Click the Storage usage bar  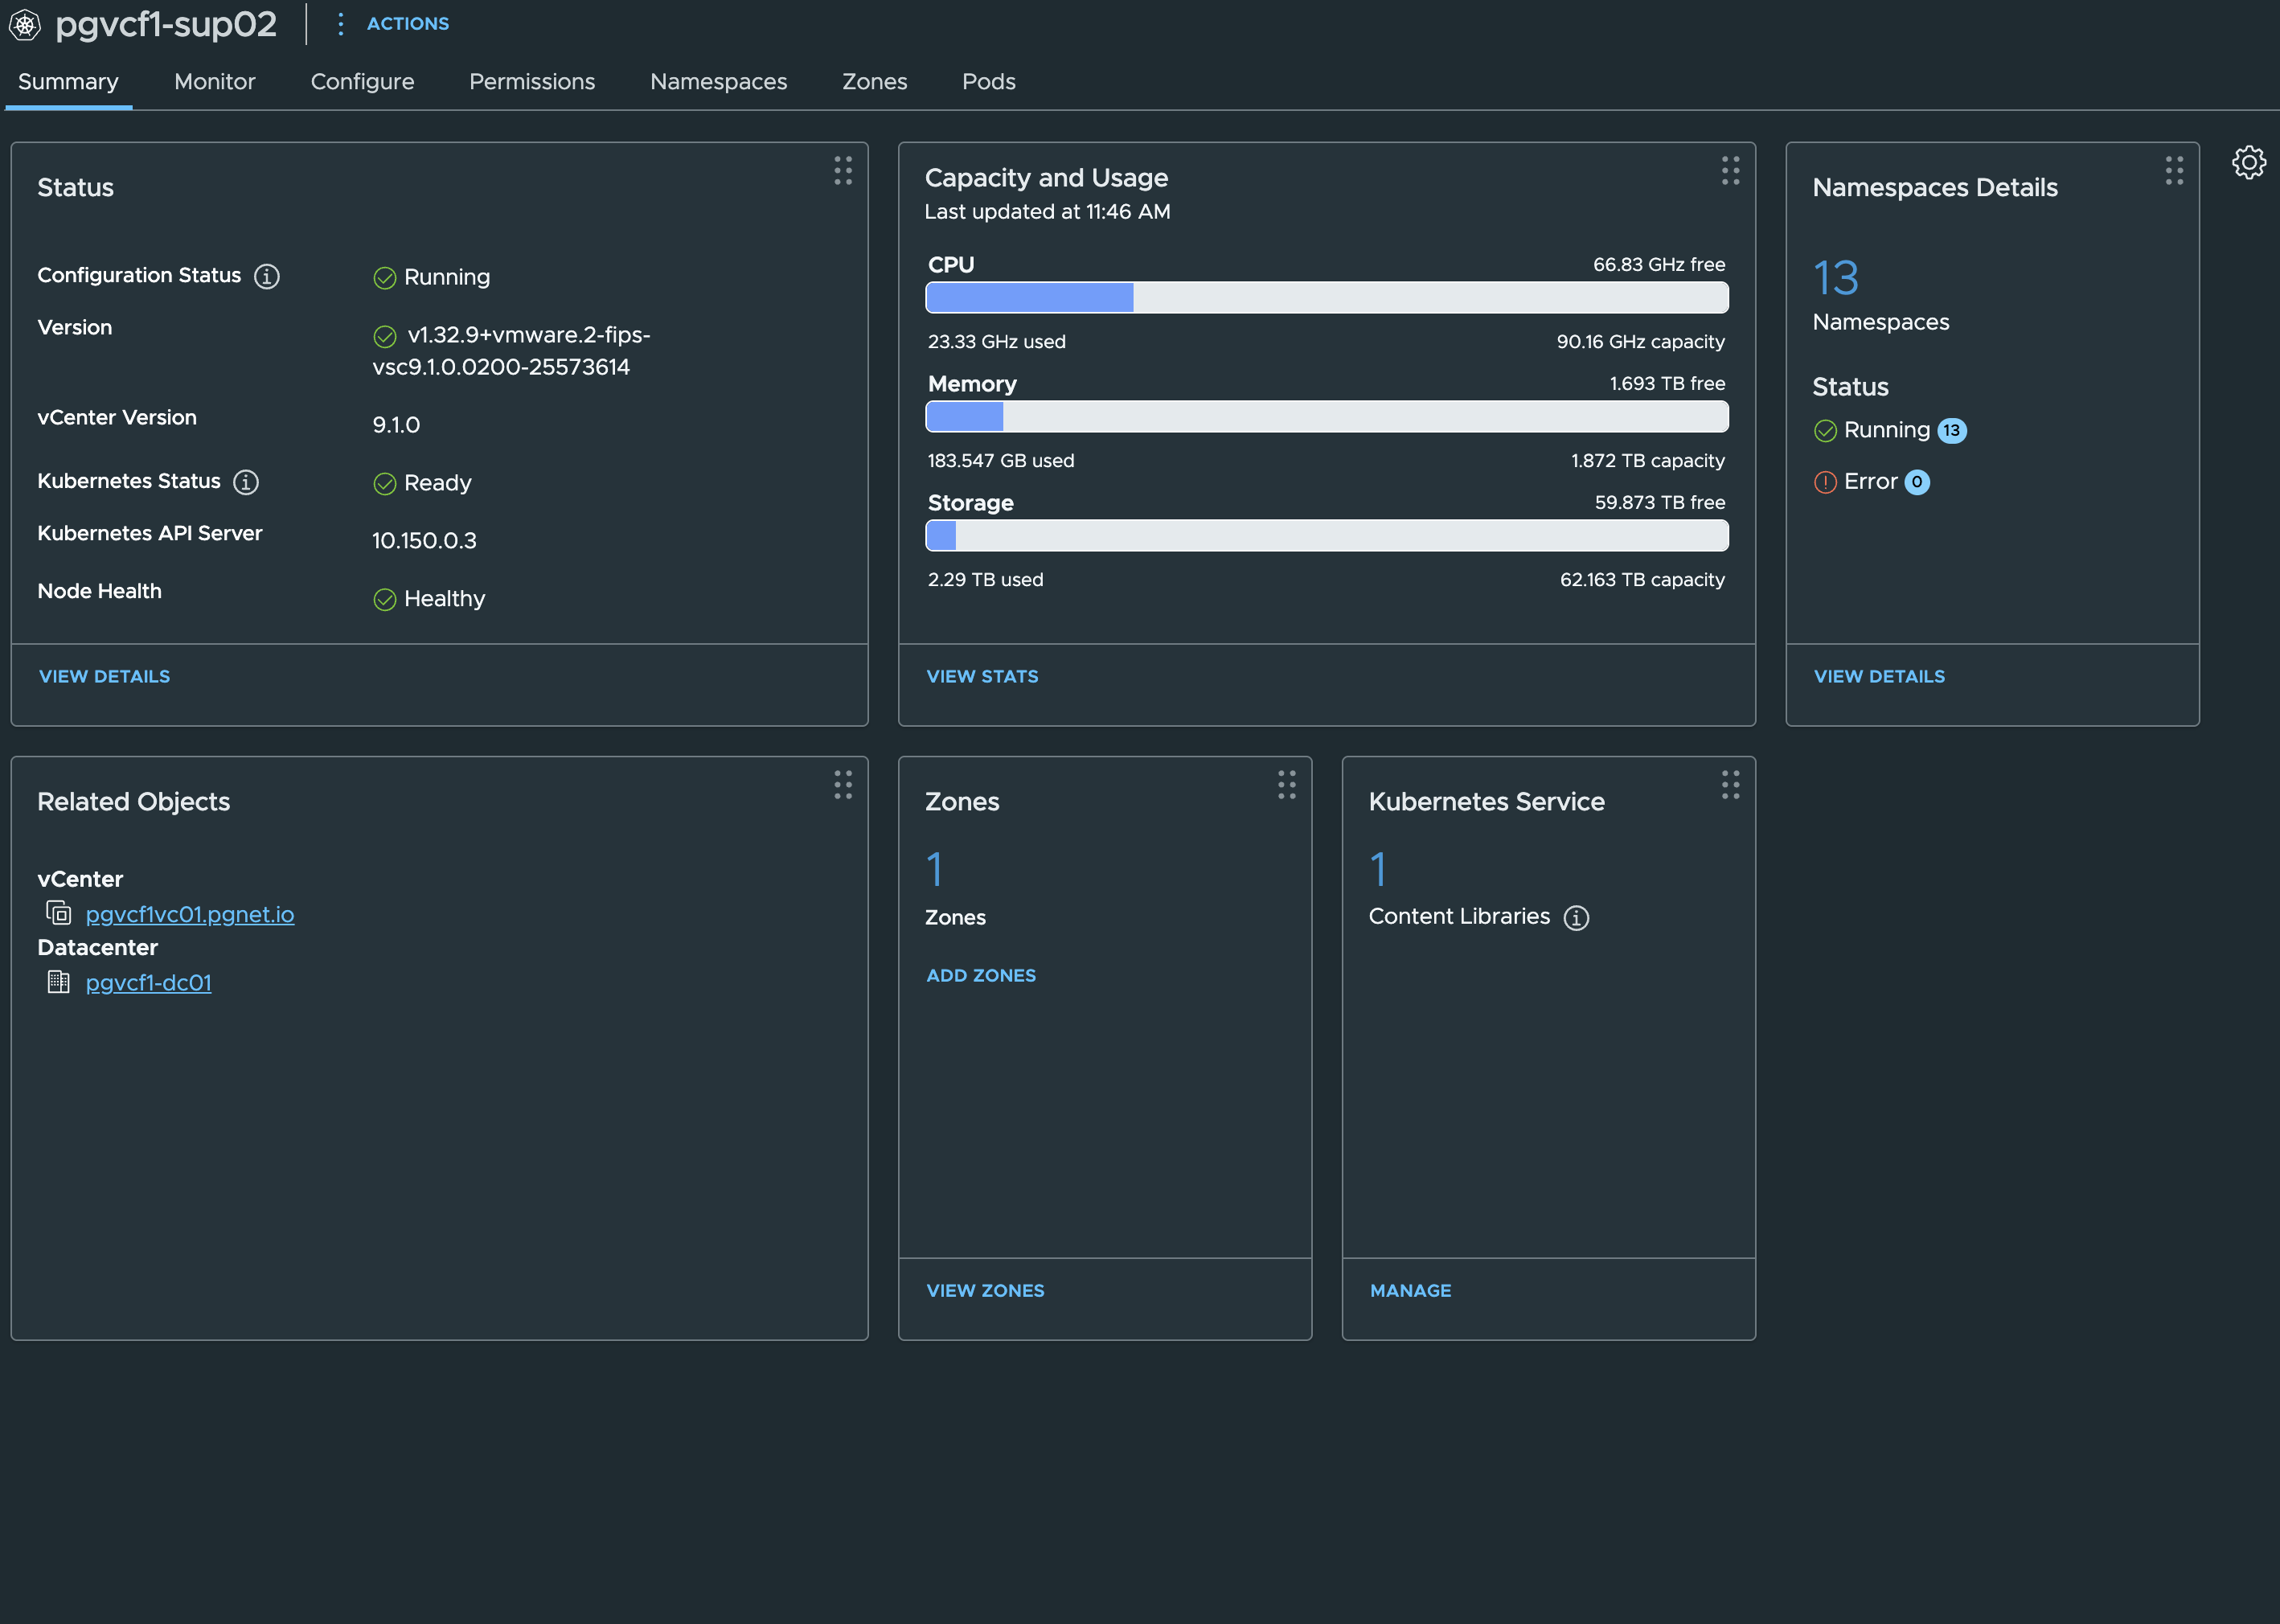coord(1327,535)
